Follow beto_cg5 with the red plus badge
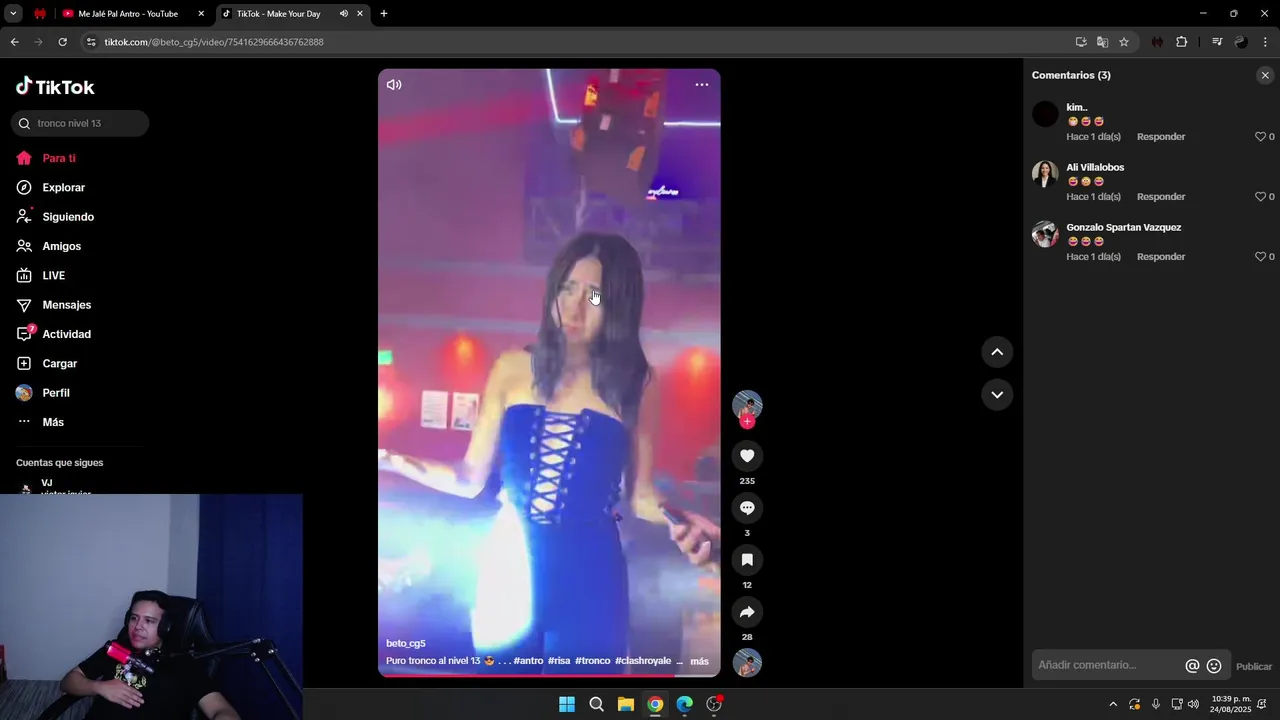The image size is (1280, 720). (x=747, y=422)
